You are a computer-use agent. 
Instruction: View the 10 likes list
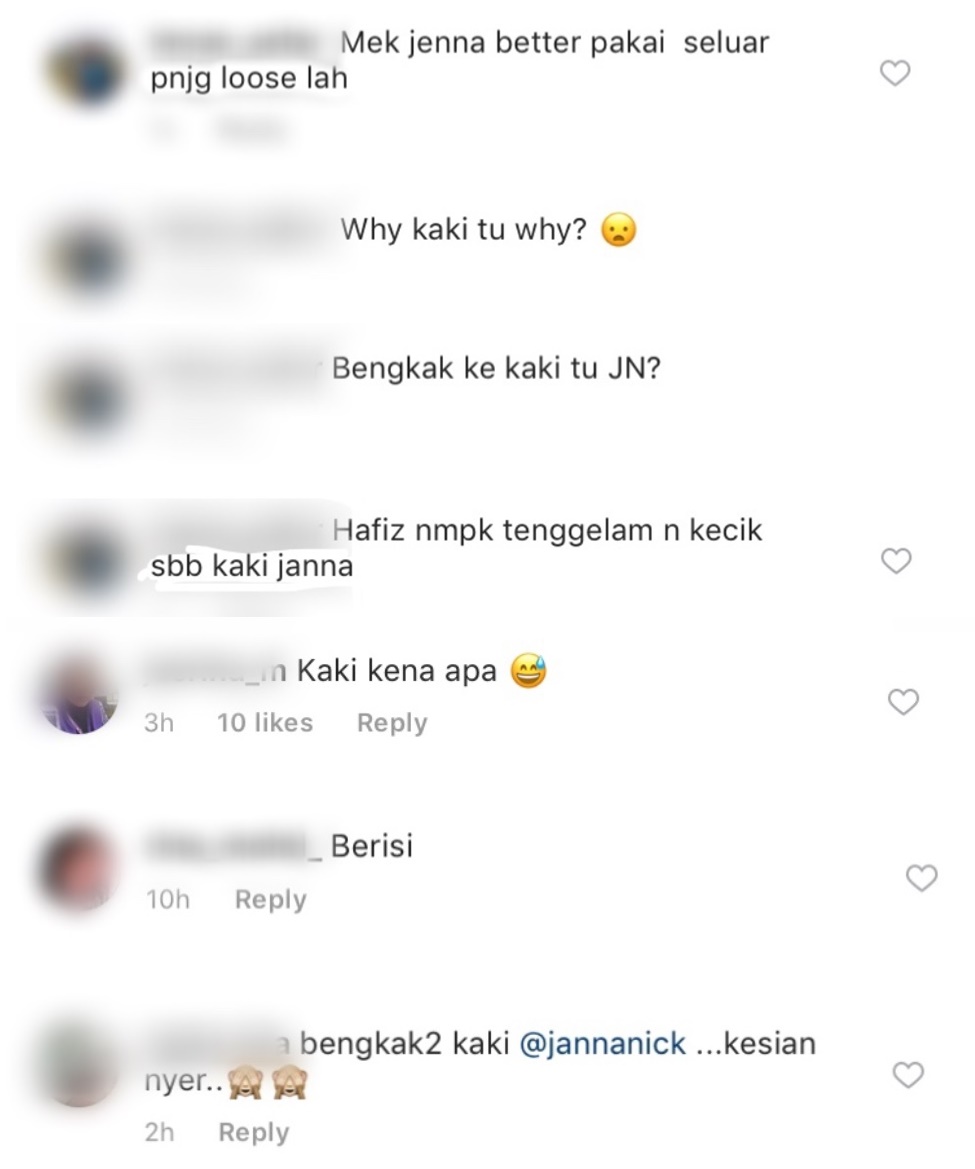[265, 722]
